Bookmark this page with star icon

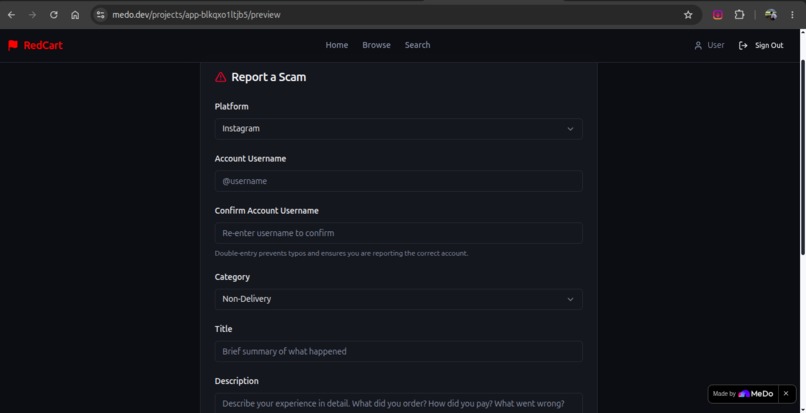[688, 15]
